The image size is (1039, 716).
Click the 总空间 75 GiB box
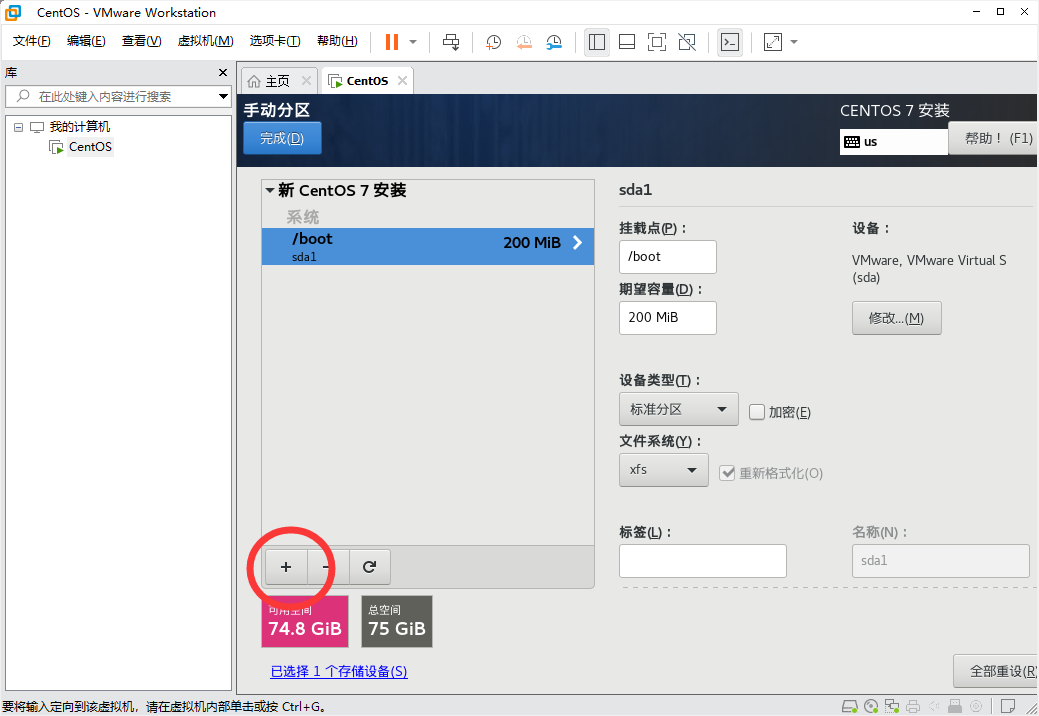[397, 621]
